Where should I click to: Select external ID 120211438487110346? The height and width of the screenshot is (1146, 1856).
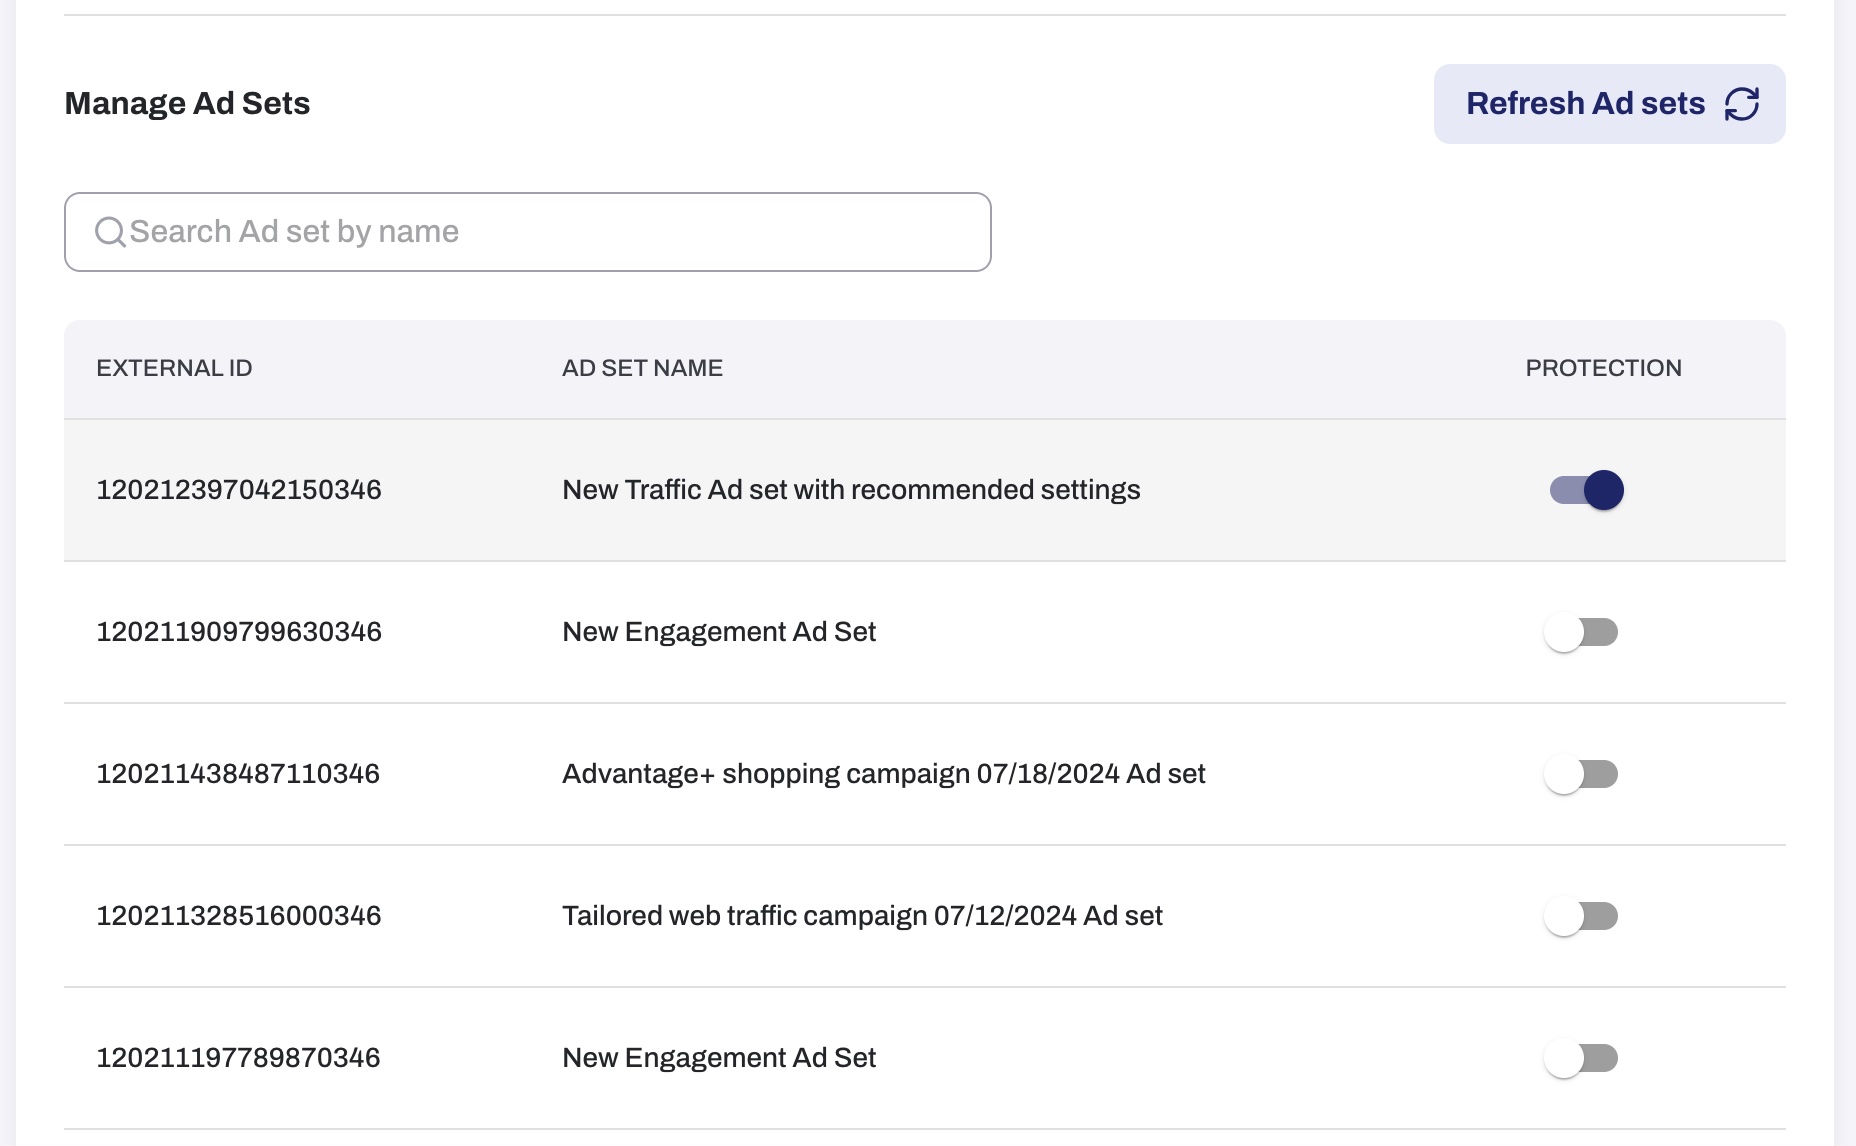[x=238, y=774]
